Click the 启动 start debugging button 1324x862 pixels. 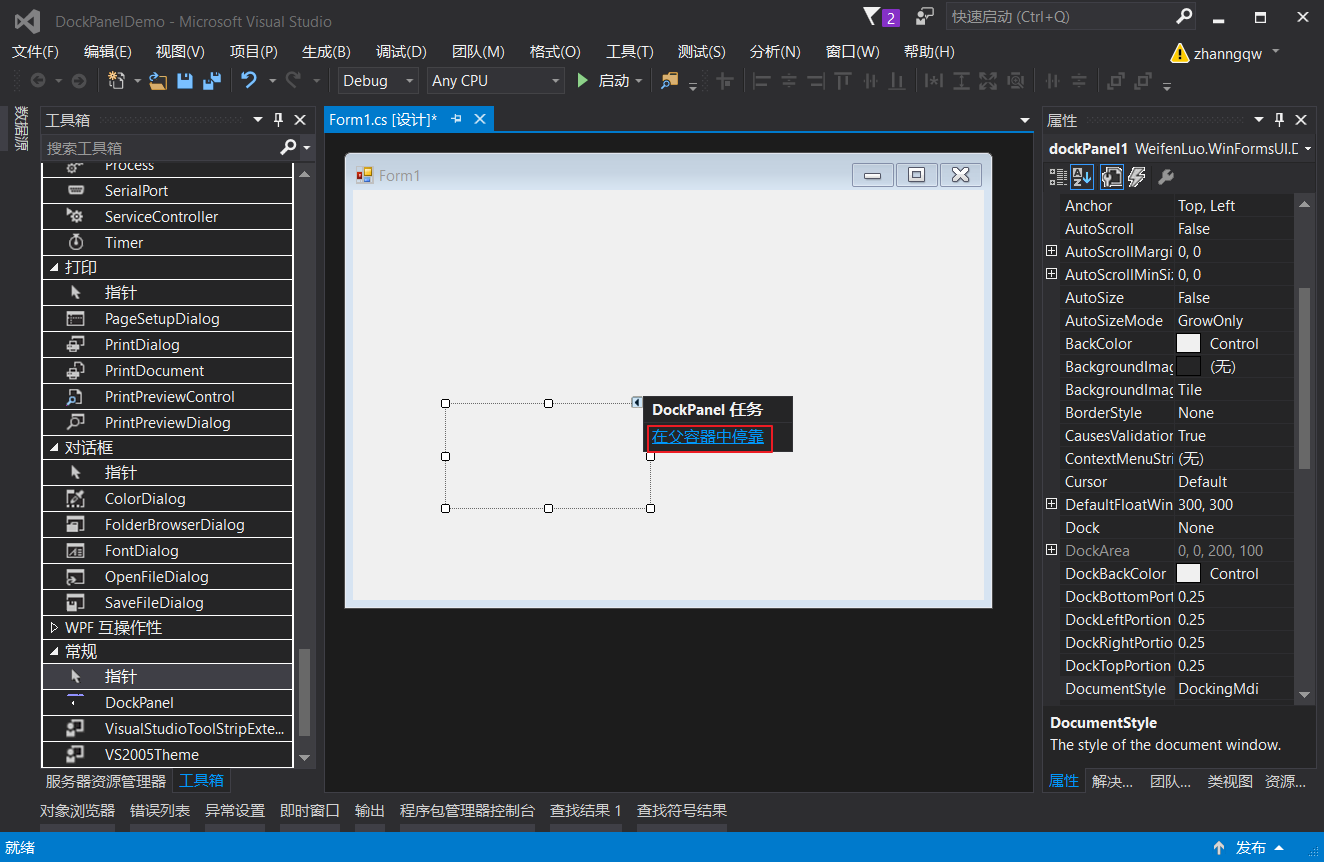pyautogui.click(x=603, y=81)
